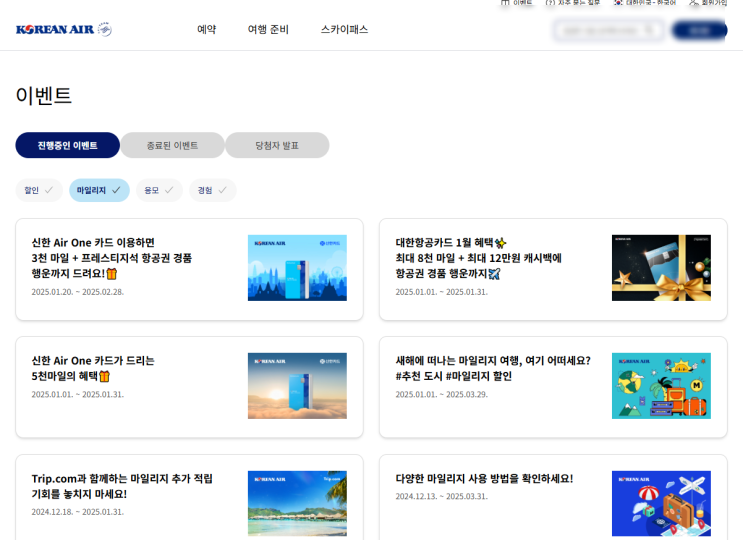The image size is (743, 540).
Task: Open the 대한항공카드 1월 혜택 event
Action: click(553, 269)
